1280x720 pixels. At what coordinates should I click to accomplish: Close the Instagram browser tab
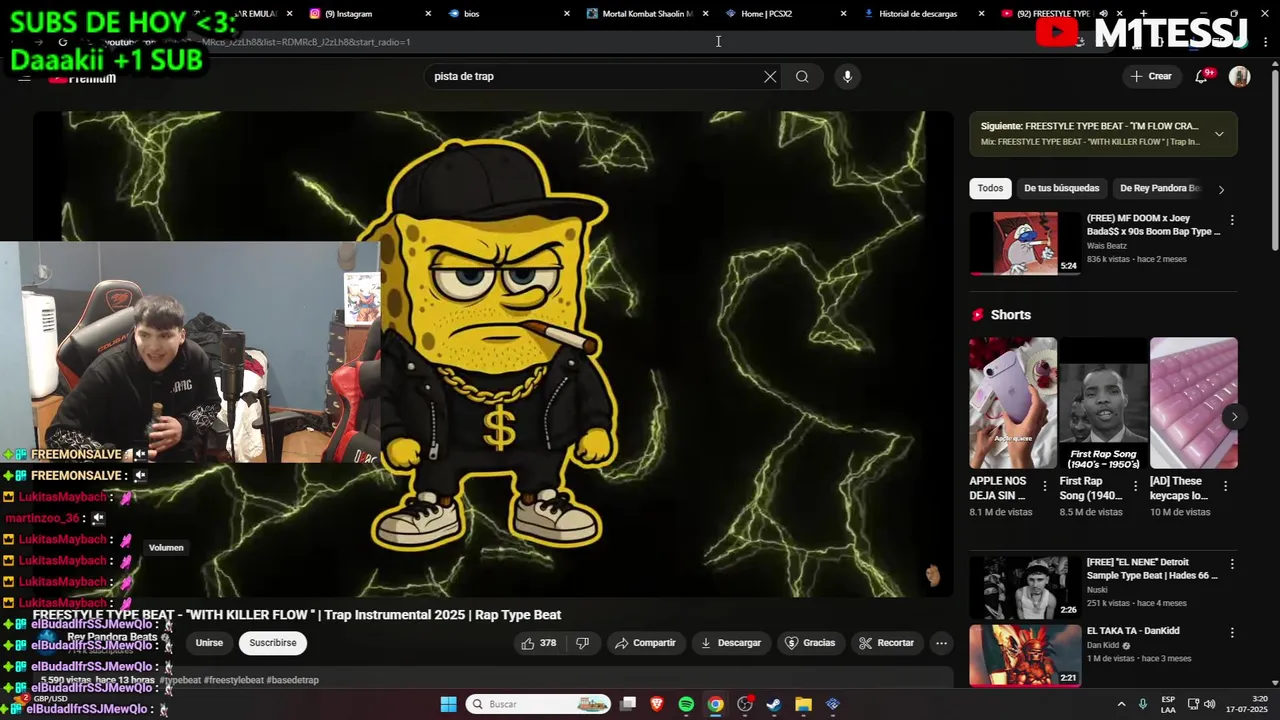pyautogui.click(x=429, y=14)
